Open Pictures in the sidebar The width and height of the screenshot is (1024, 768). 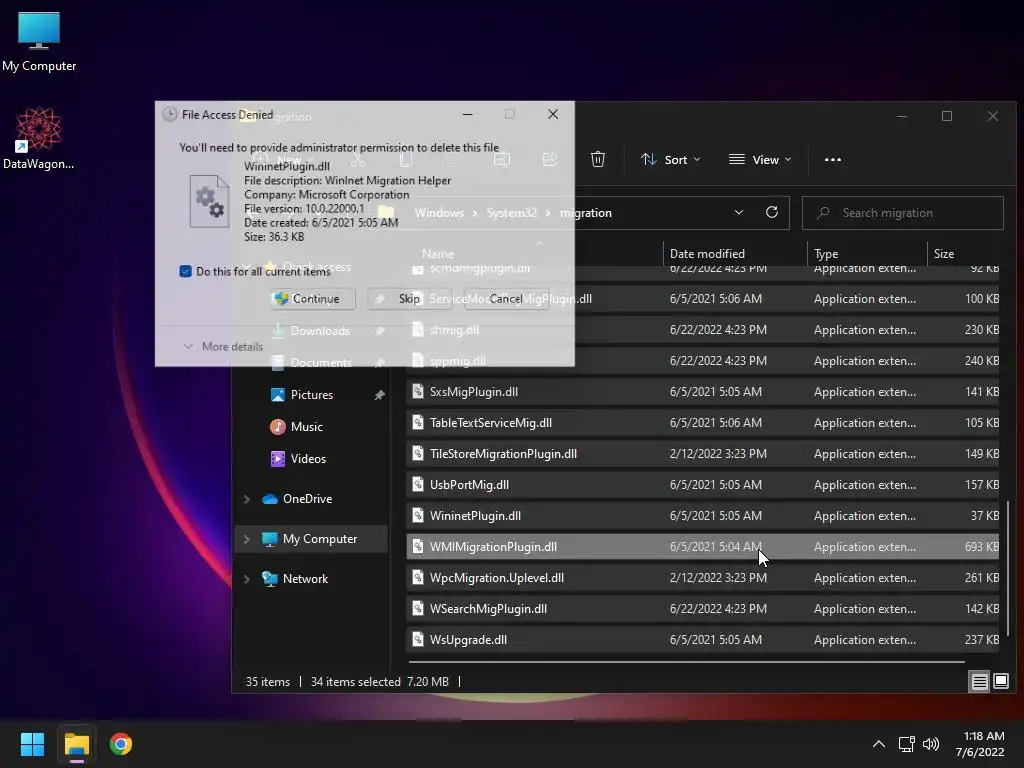(312, 394)
